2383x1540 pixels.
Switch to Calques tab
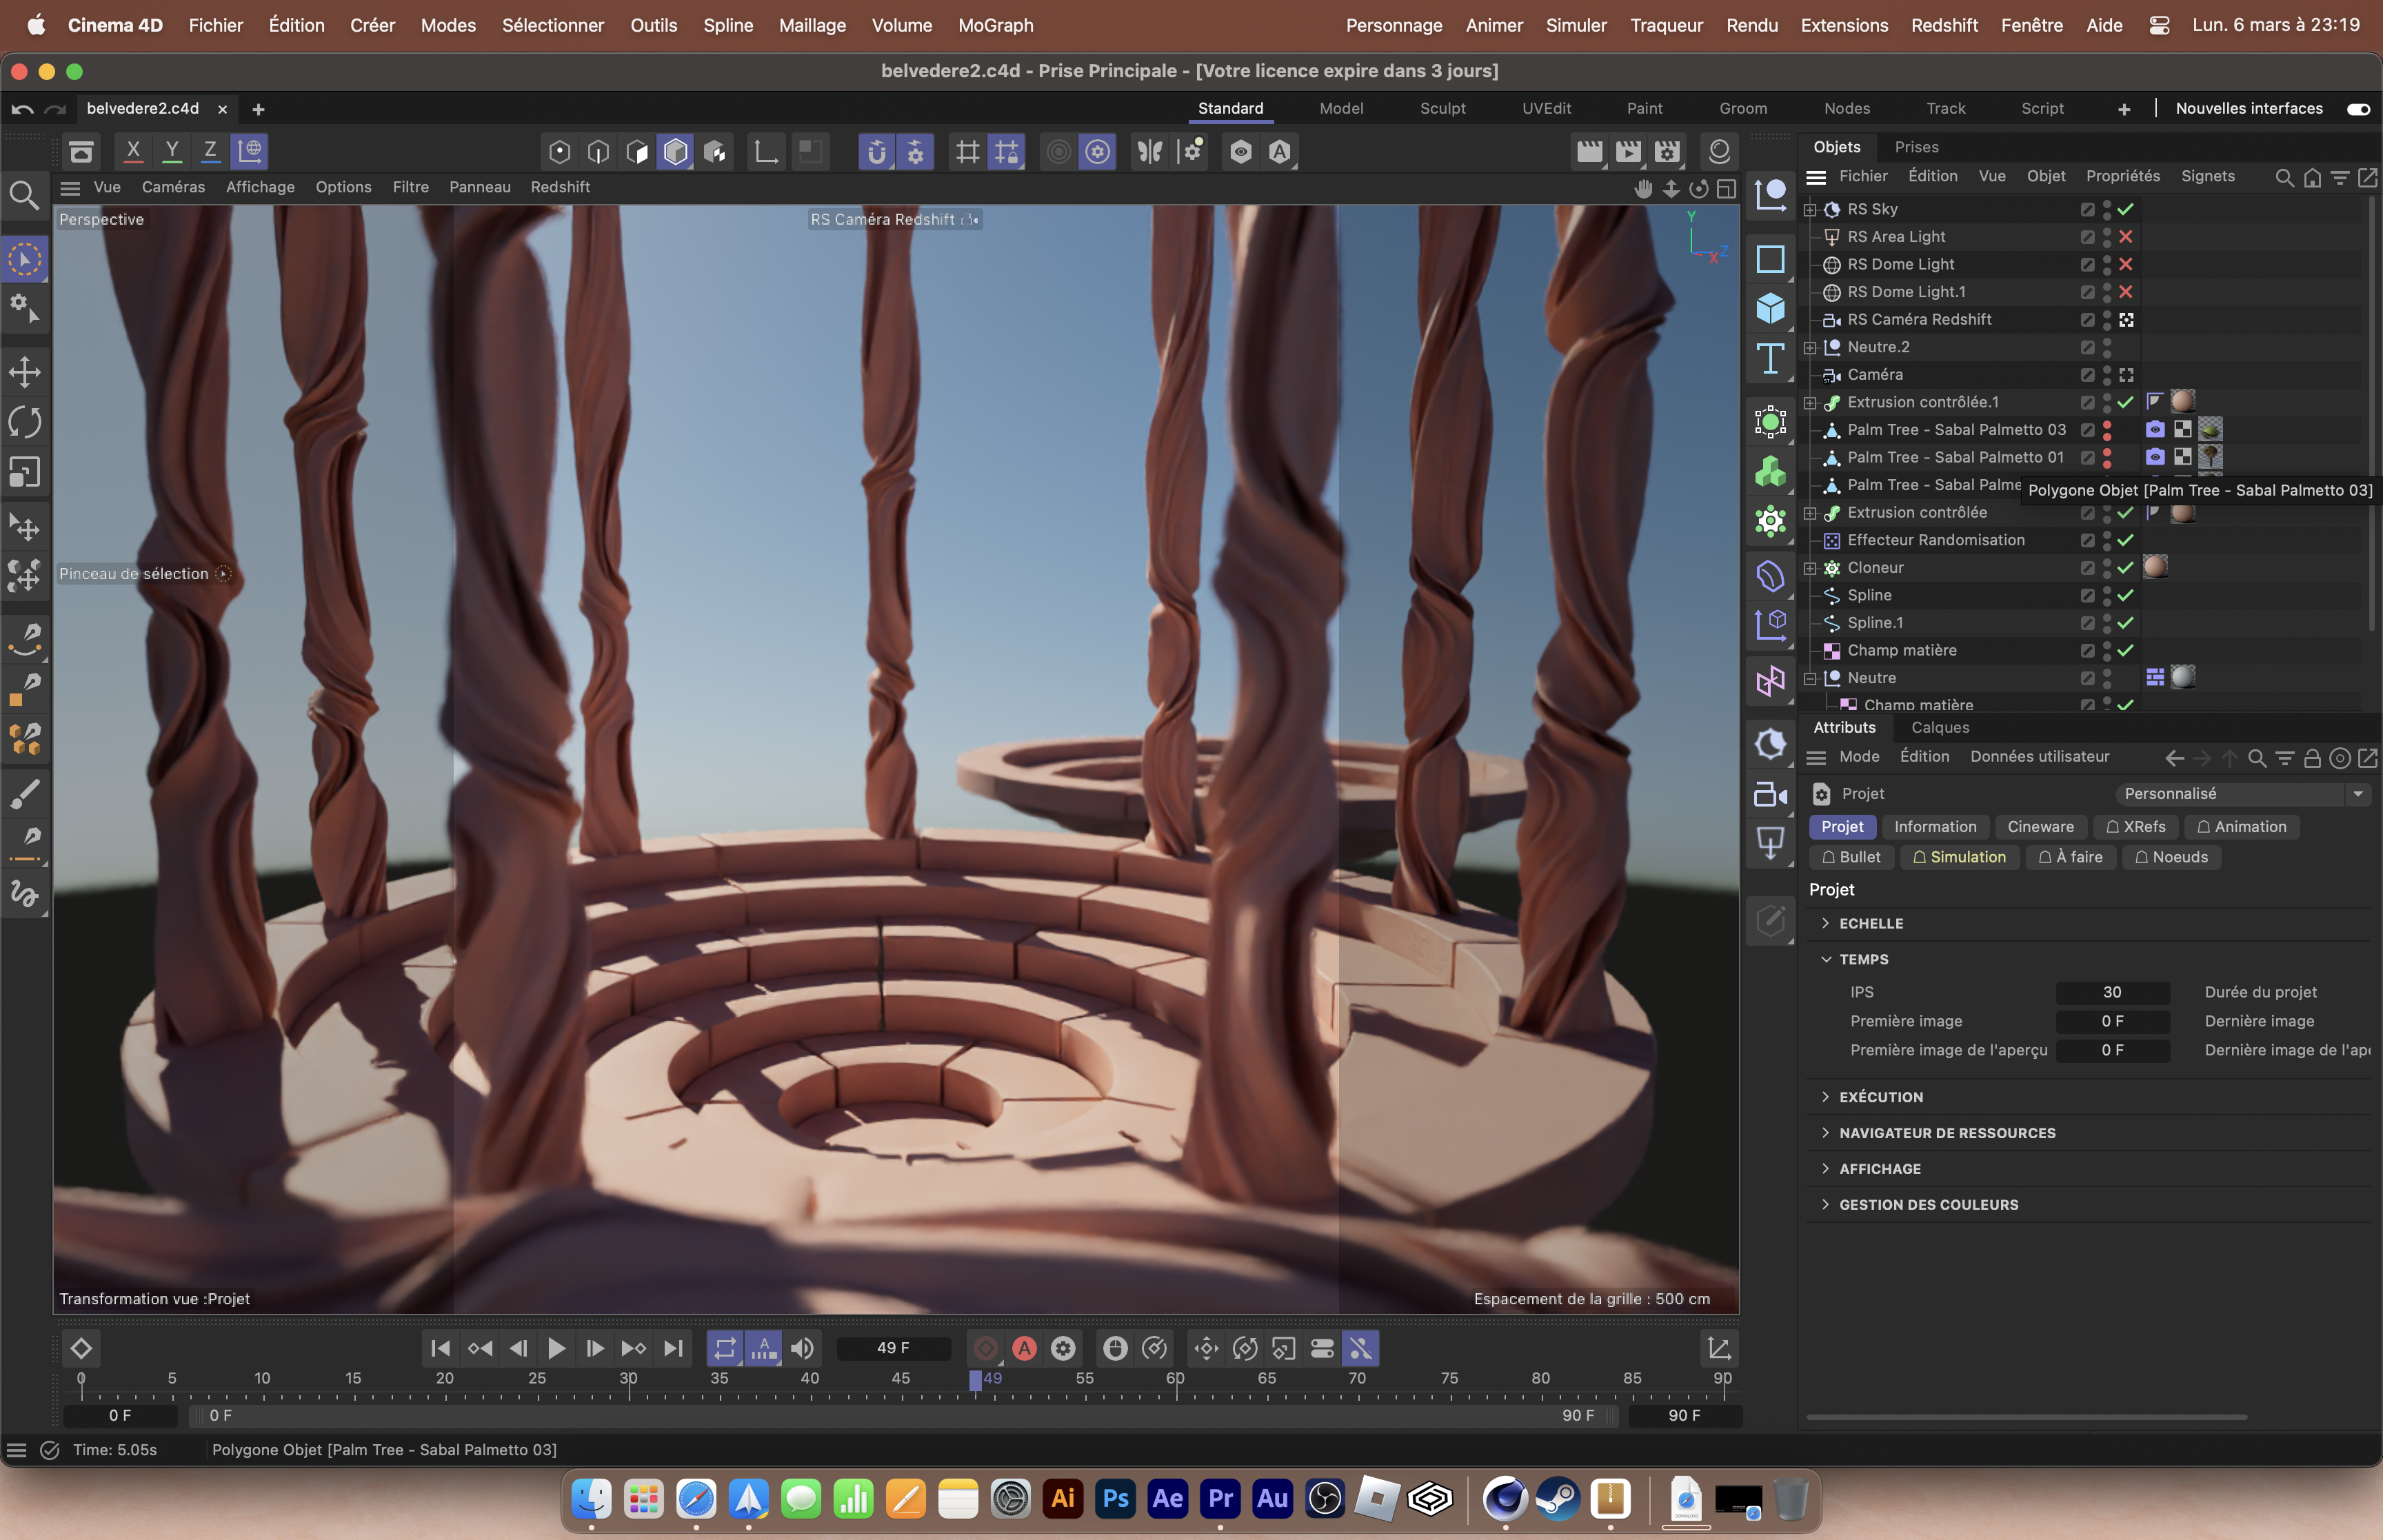(1940, 728)
